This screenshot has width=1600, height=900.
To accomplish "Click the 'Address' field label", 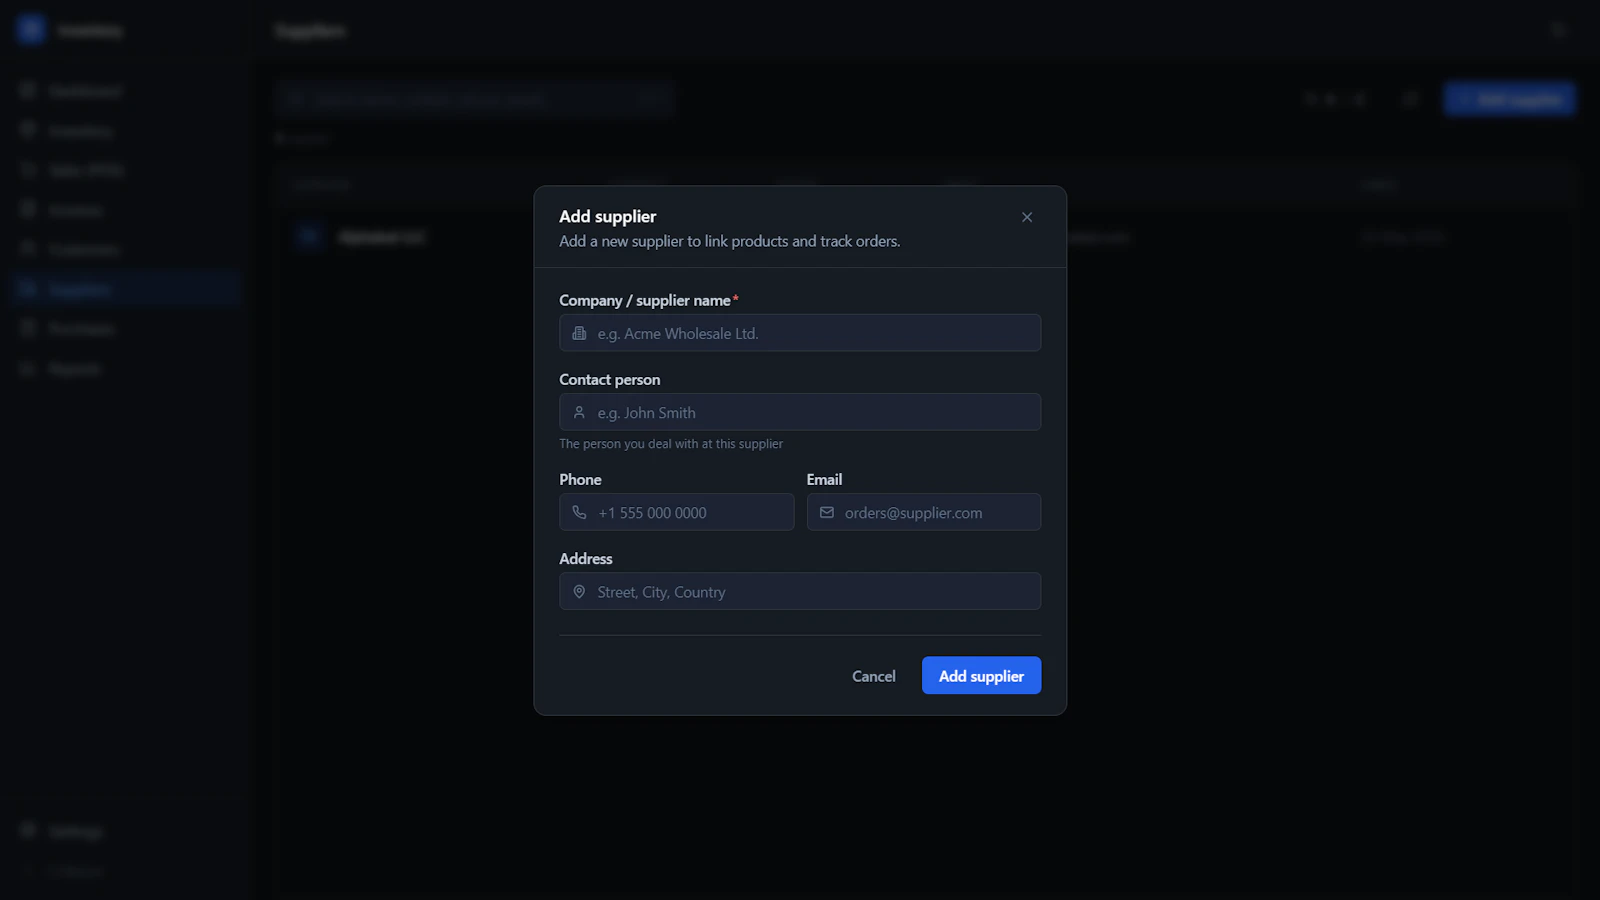I will point(586,558).
